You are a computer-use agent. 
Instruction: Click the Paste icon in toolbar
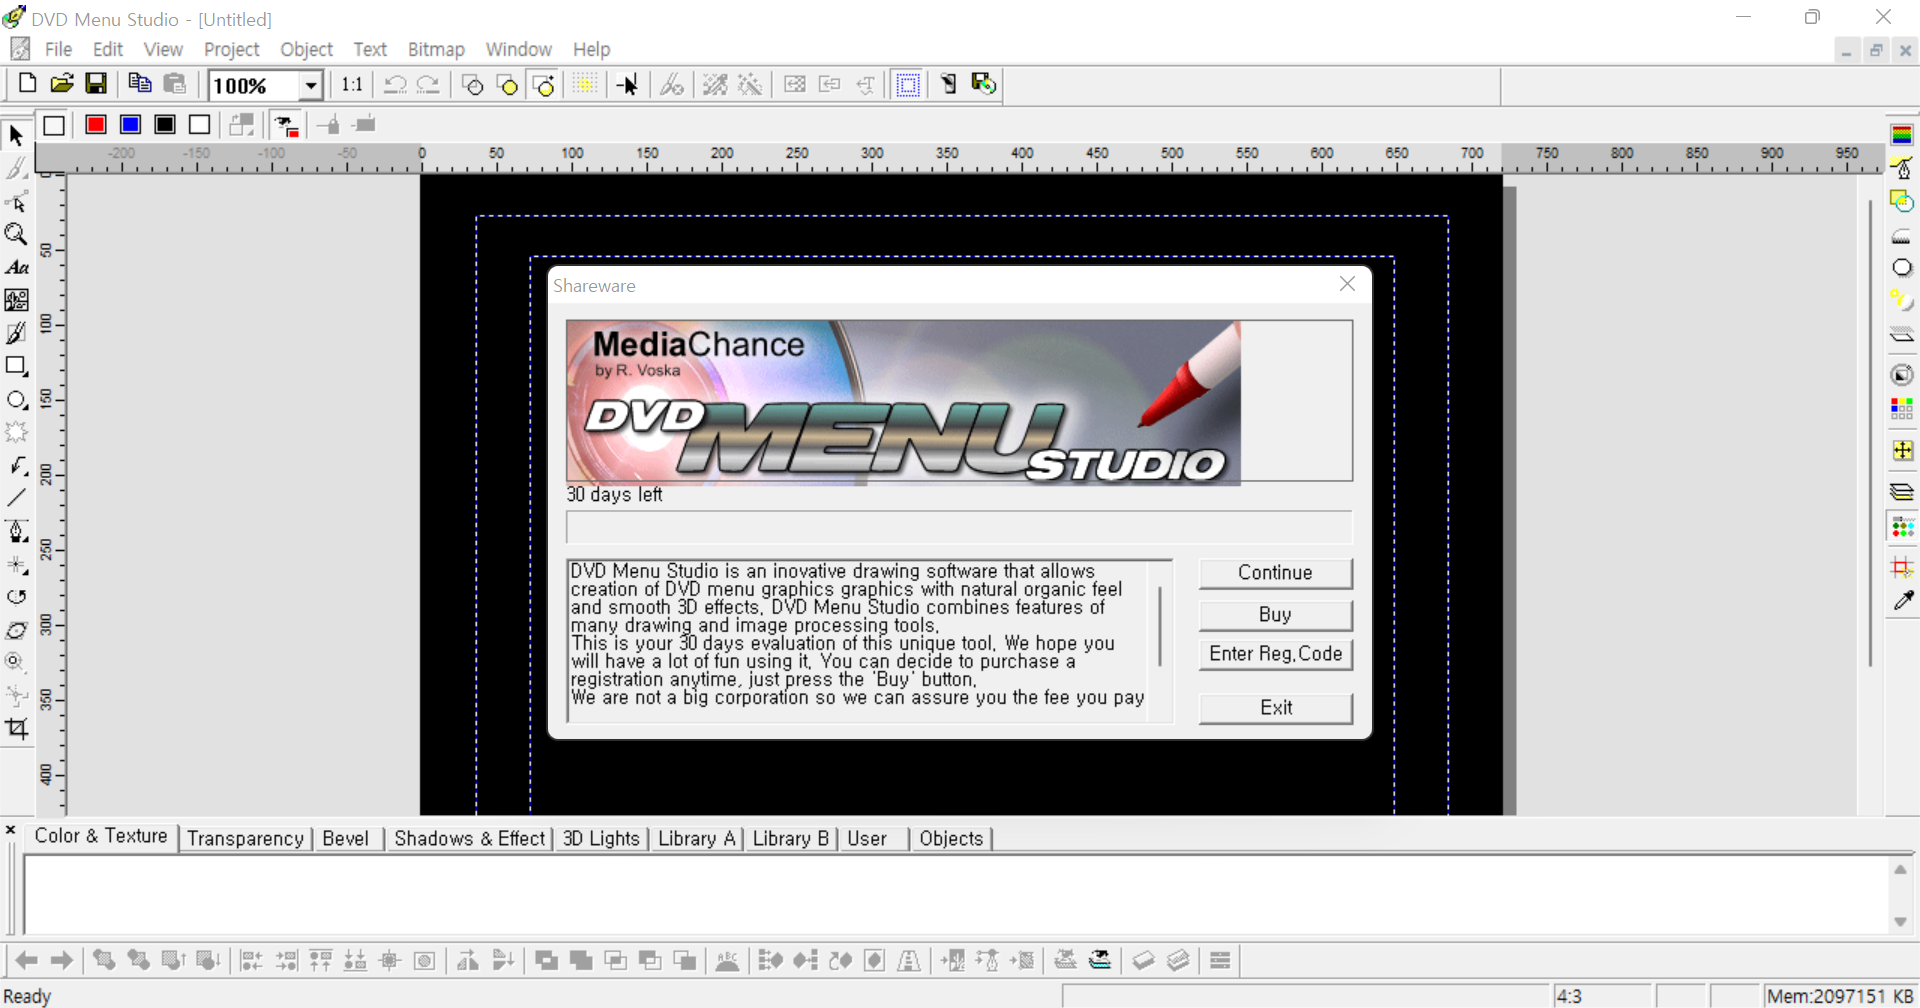click(175, 84)
